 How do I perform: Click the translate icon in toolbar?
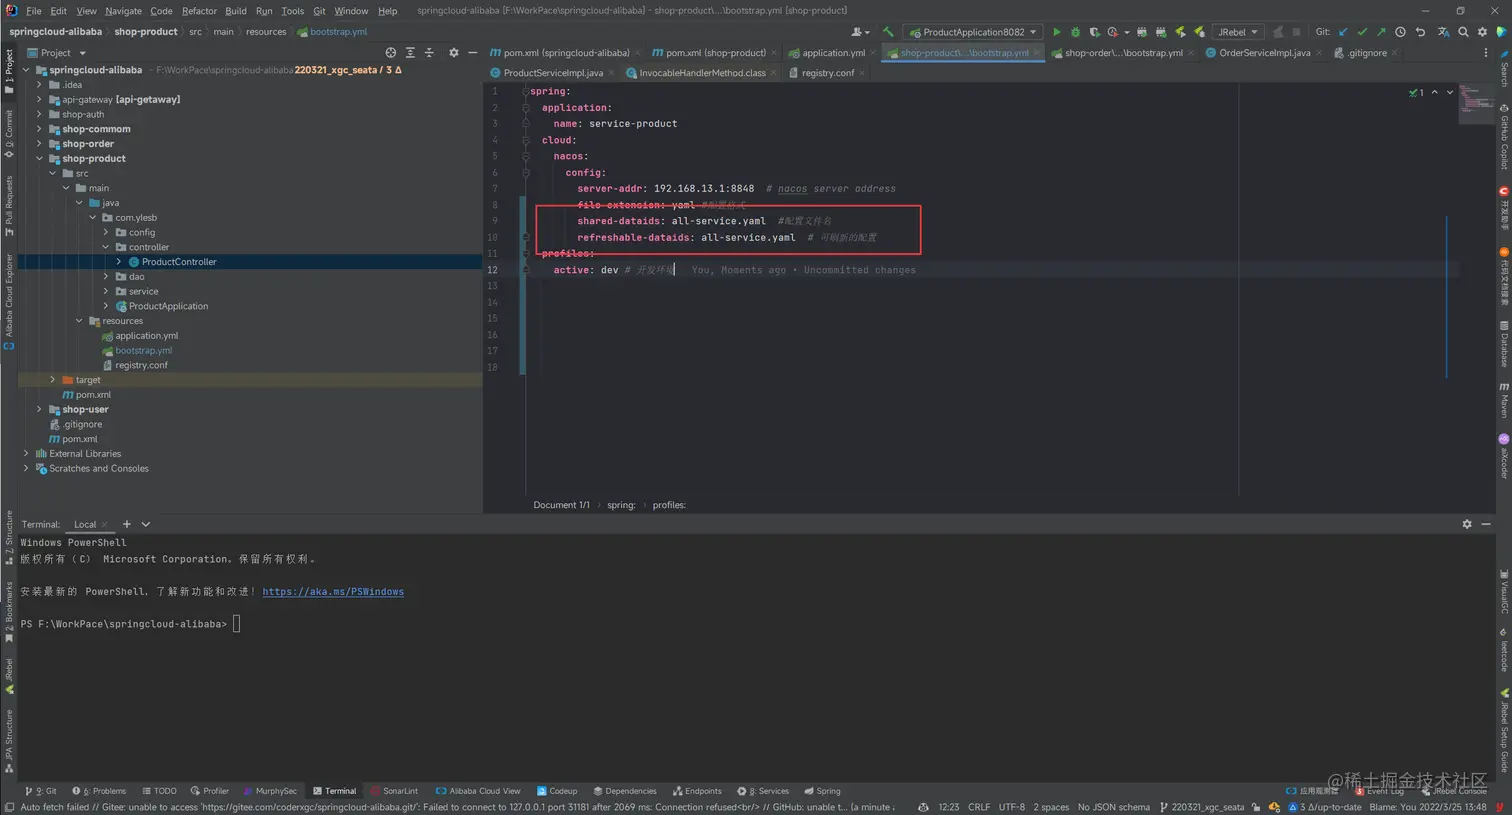[x=1443, y=32]
